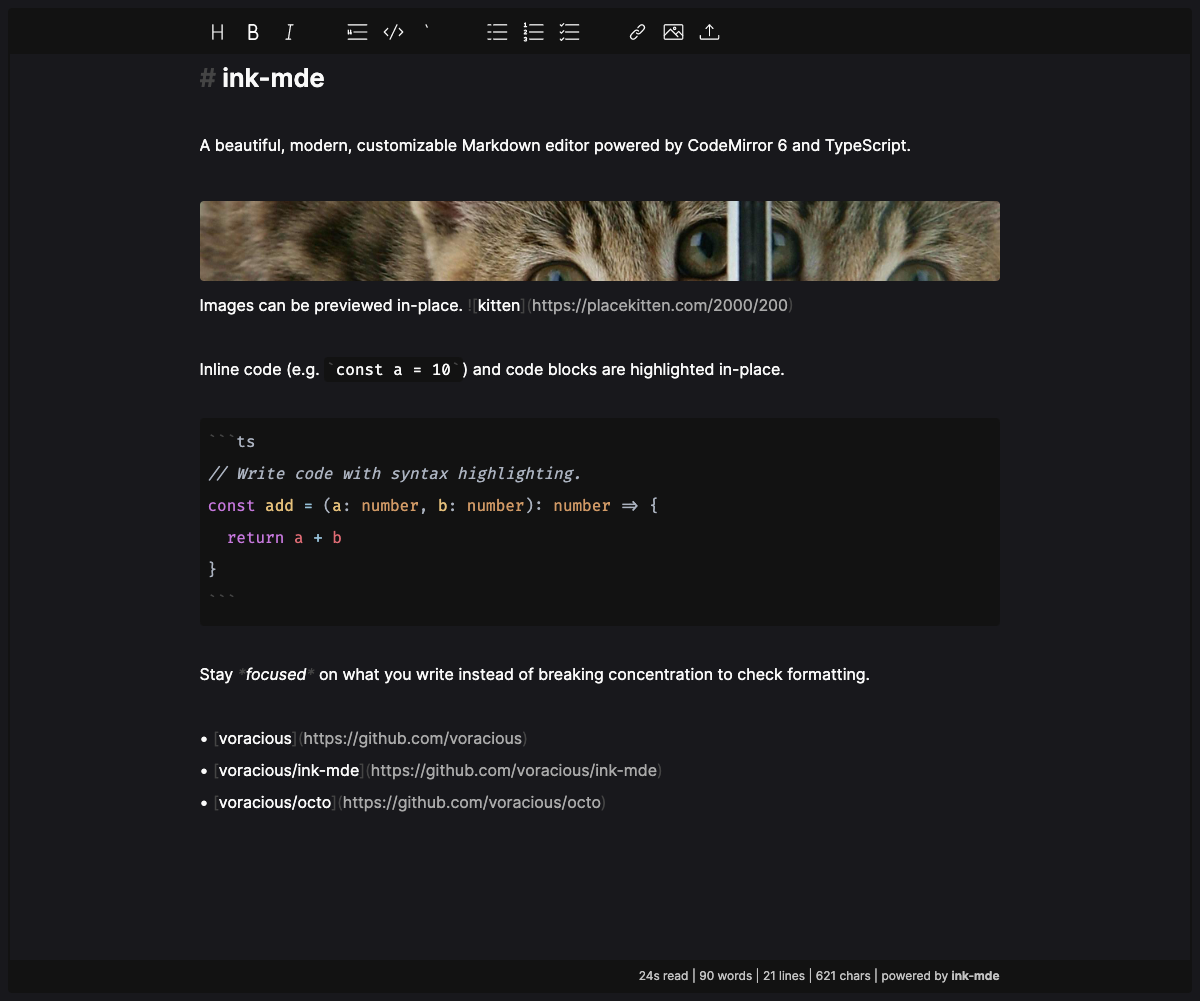
Task: Click the "kitten" image alt text
Action: coord(499,305)
